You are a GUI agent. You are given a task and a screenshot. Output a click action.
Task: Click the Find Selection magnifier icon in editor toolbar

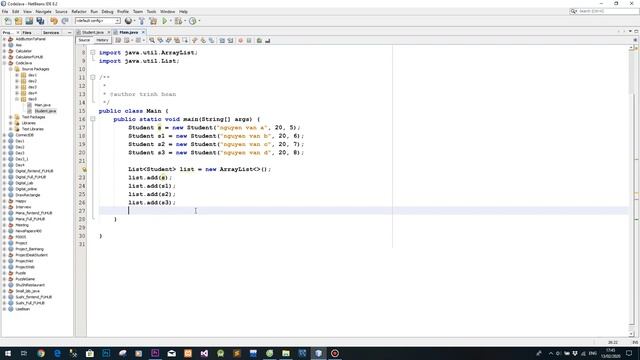pos(152,40)
